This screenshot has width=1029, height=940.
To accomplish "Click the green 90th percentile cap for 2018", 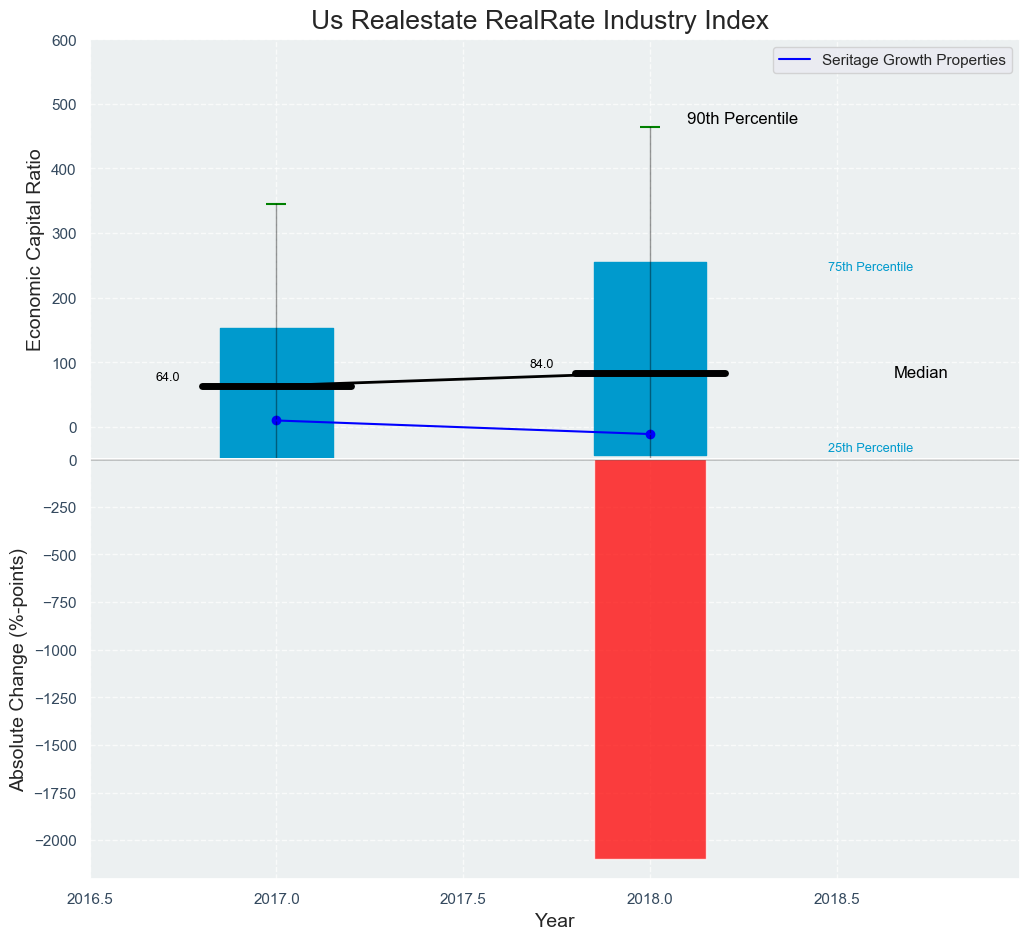I will pyautogui.click(x=650, y=127).
